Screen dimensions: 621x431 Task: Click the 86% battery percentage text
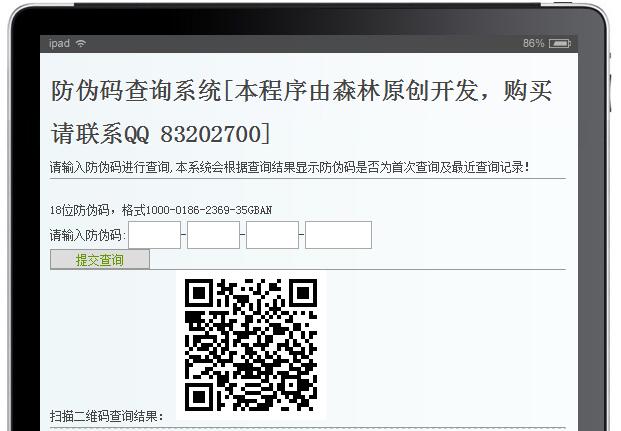(x=533, y=43)
